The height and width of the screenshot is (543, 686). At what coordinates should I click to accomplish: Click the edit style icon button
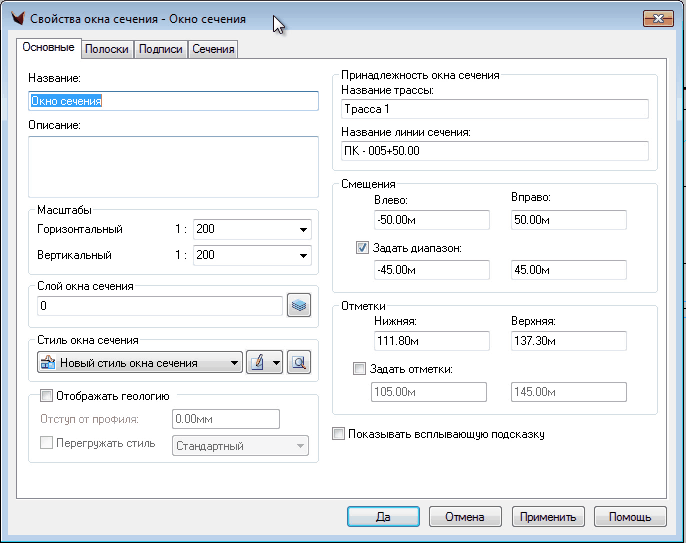tap(258, 363)
